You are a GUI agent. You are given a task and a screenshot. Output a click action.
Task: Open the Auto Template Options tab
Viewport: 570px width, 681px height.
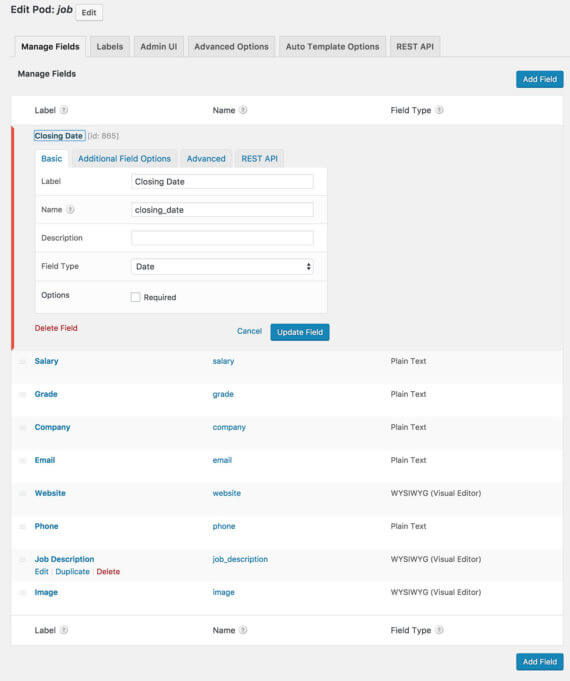[332, 46]
